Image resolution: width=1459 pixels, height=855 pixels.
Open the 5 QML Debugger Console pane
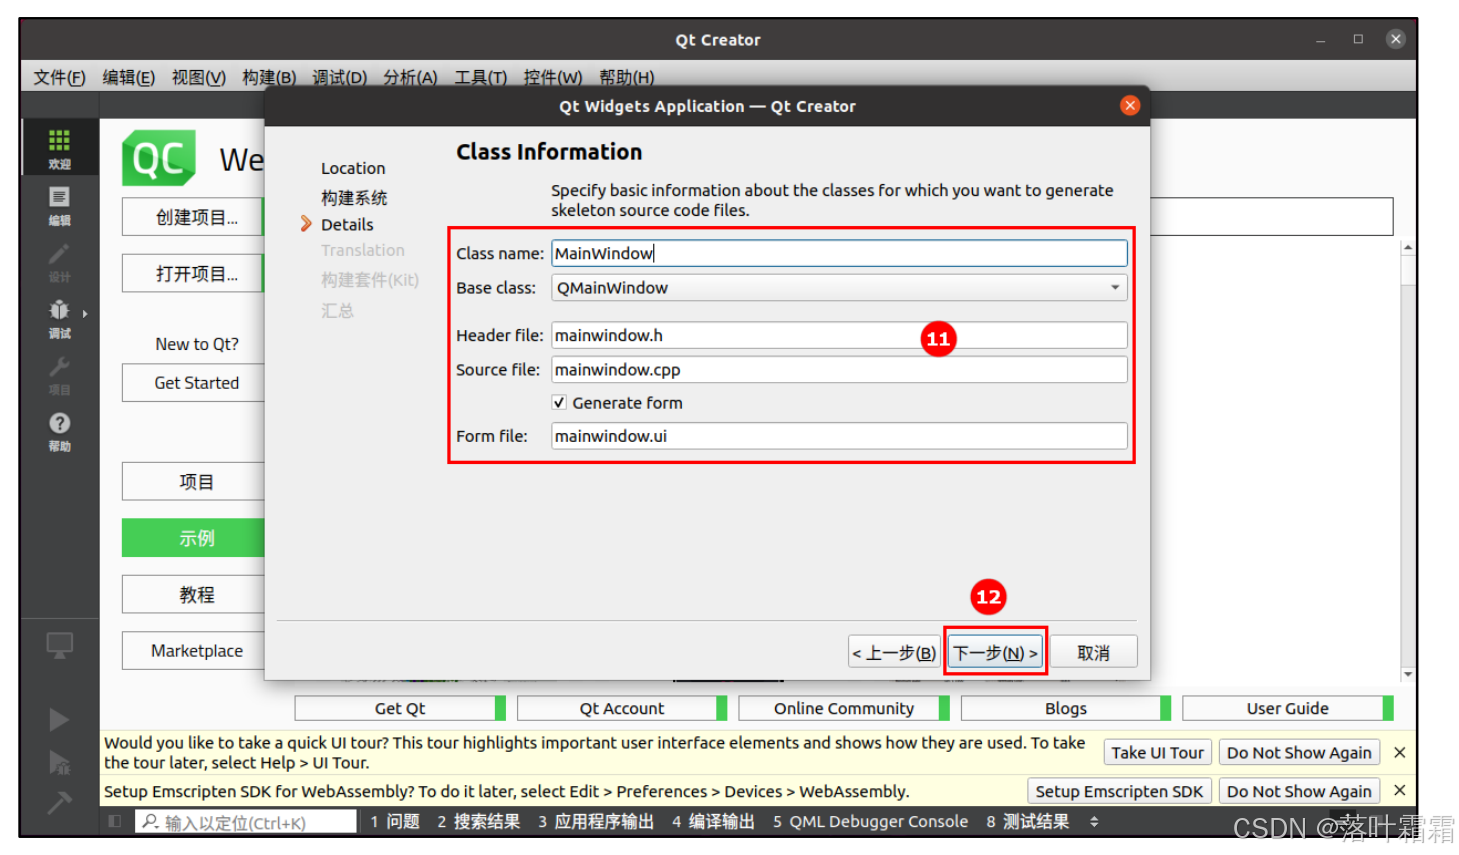click(870, 821)
